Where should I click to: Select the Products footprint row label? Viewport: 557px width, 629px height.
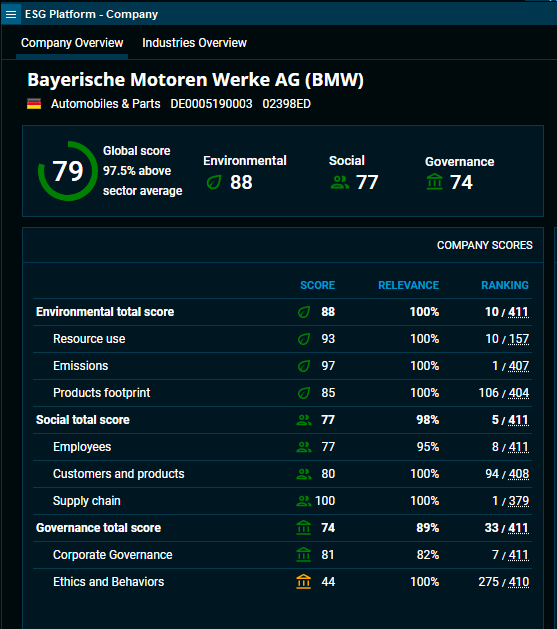101,393
